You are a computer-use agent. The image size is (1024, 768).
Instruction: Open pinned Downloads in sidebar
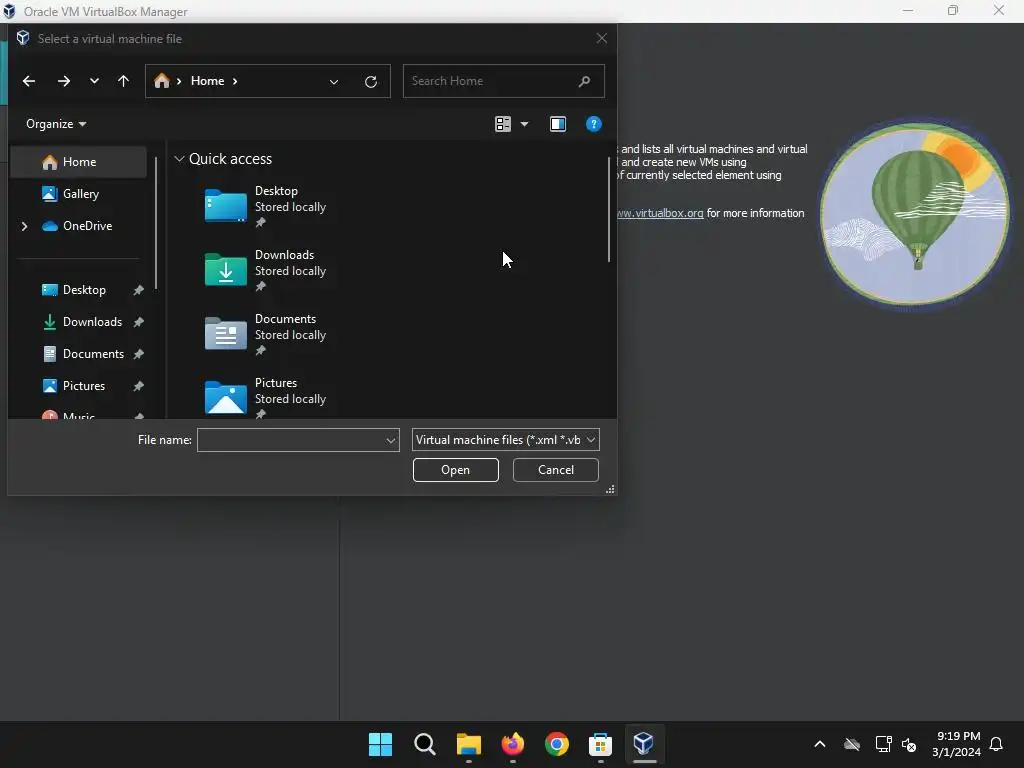92,322
